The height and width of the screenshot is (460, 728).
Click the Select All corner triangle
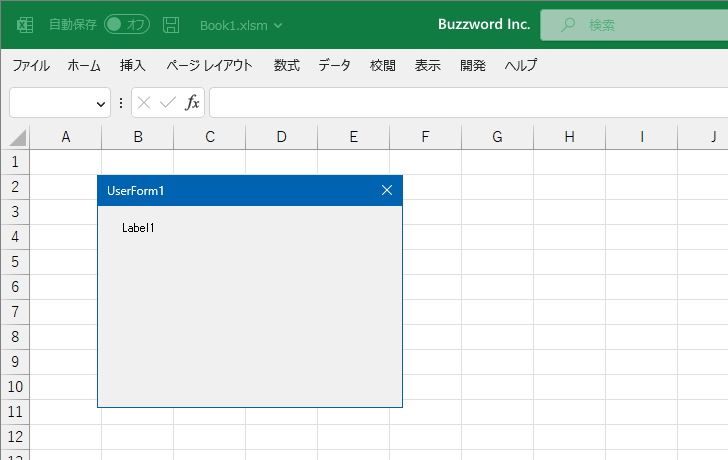click(17, 137)
